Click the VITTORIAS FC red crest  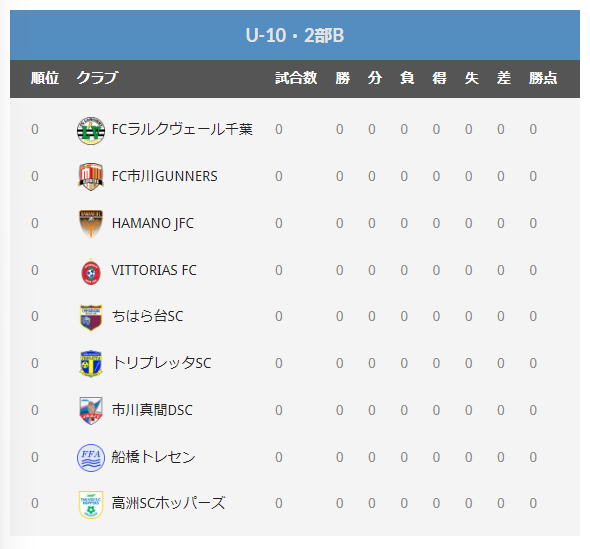pos(91,271)
